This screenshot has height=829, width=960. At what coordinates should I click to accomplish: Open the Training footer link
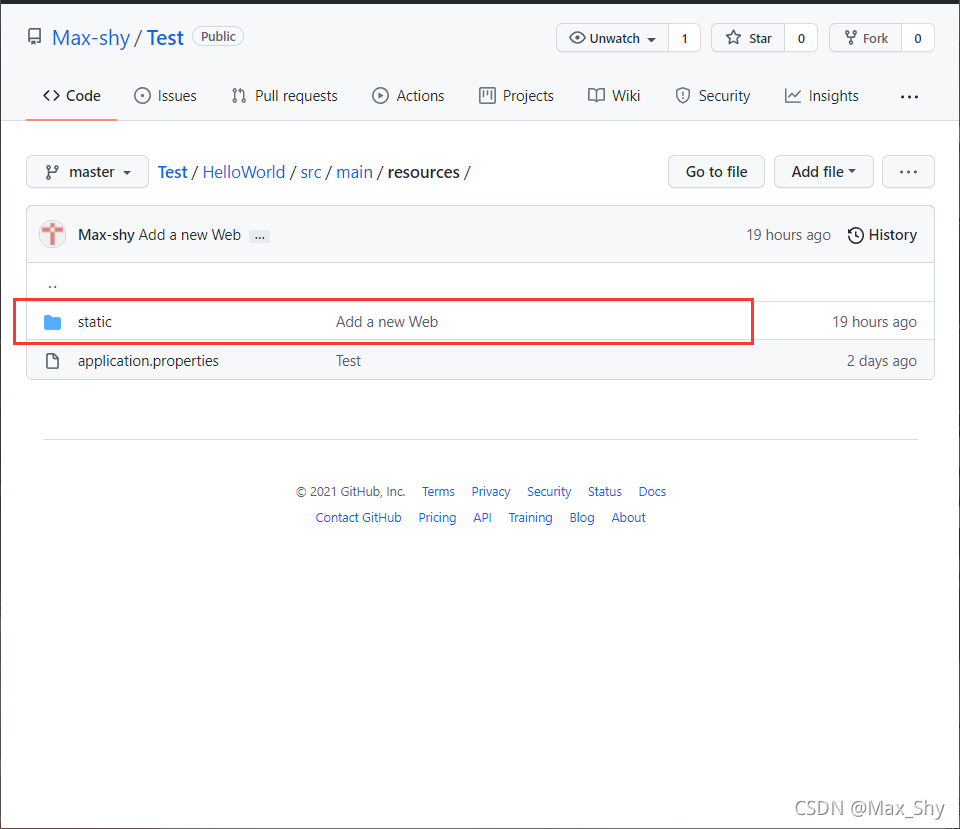coord(530,518)
